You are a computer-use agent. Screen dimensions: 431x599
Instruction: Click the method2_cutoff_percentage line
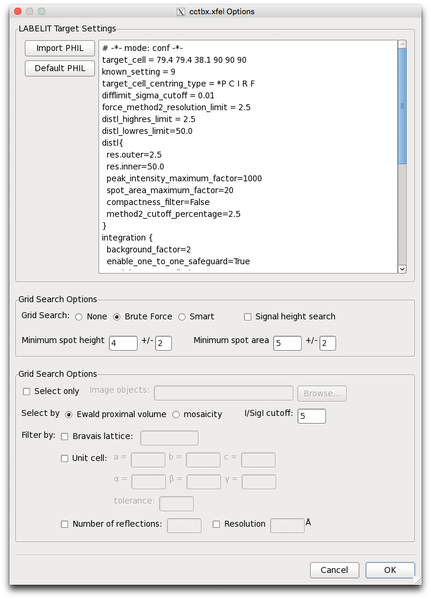pyautogui.click(x=173, y=214)
